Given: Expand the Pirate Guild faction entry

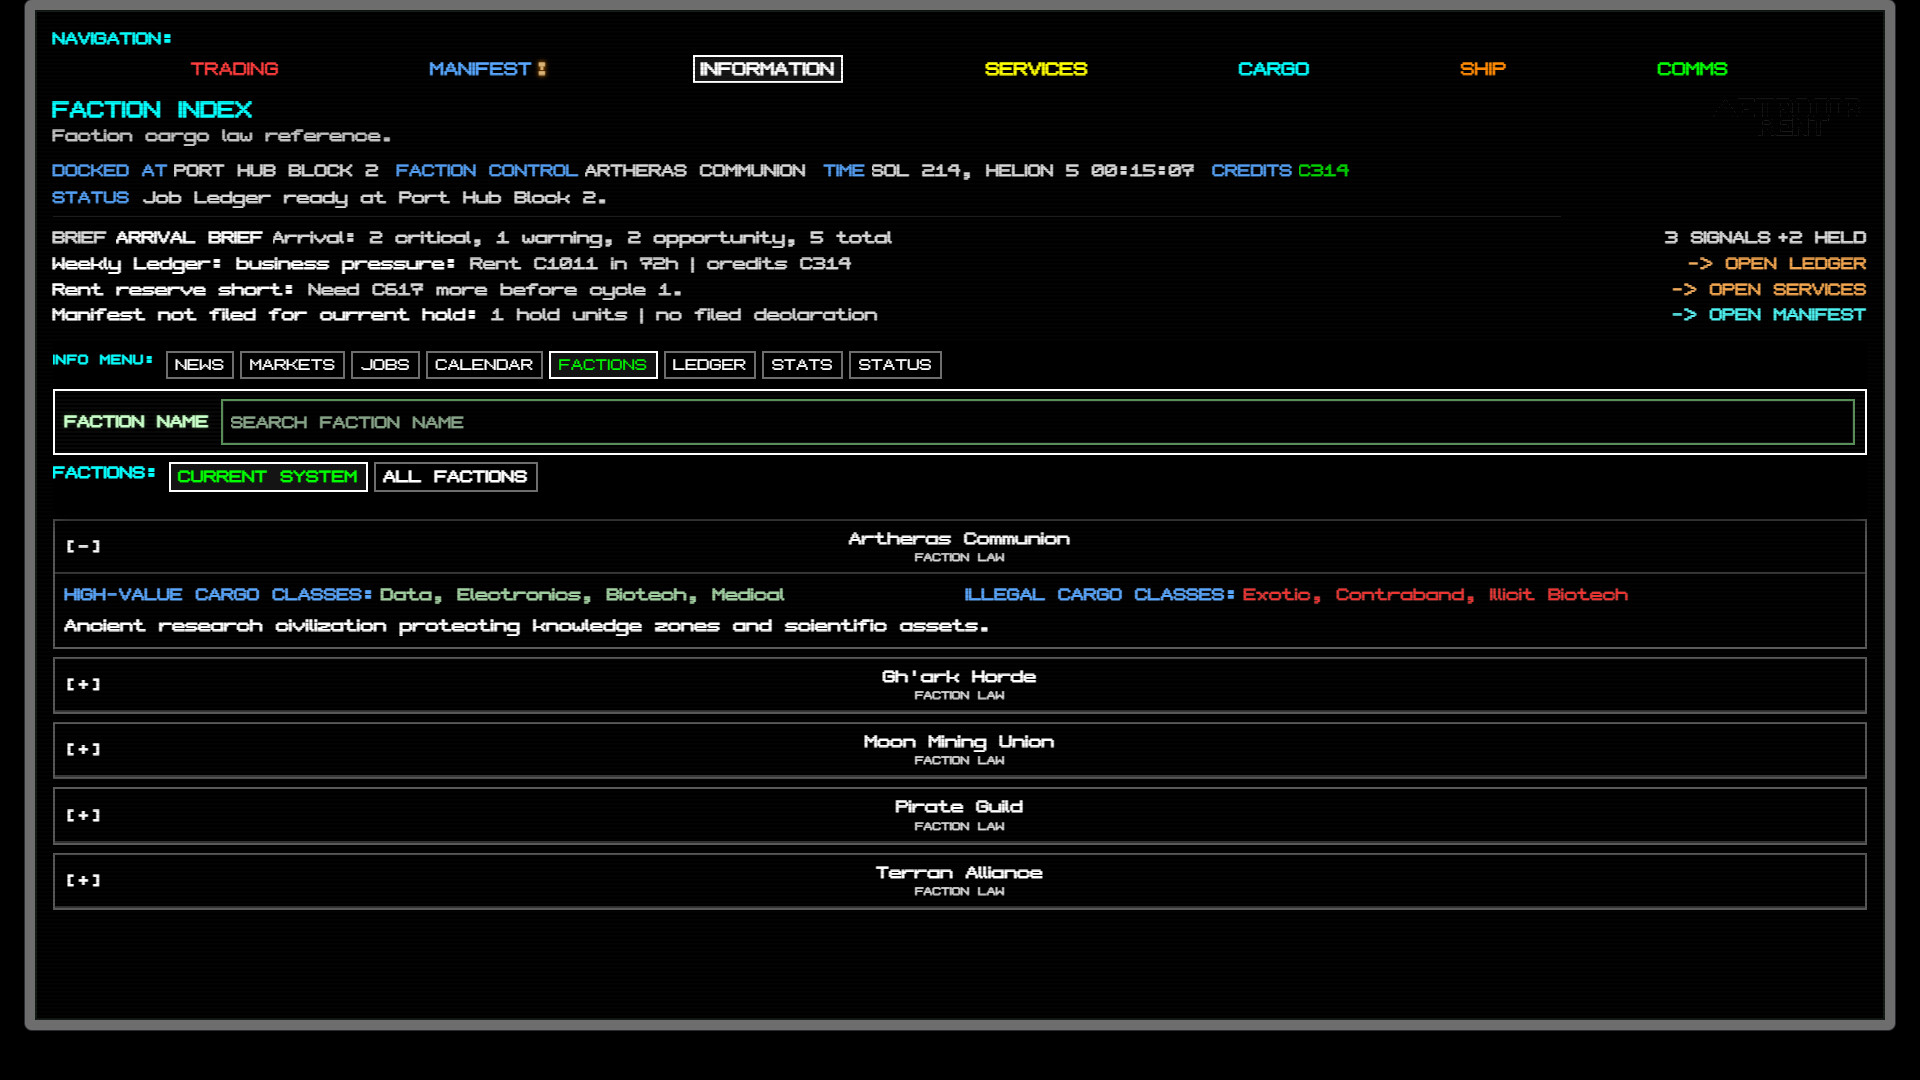Looking at the screenshot, I should point(959,815).
